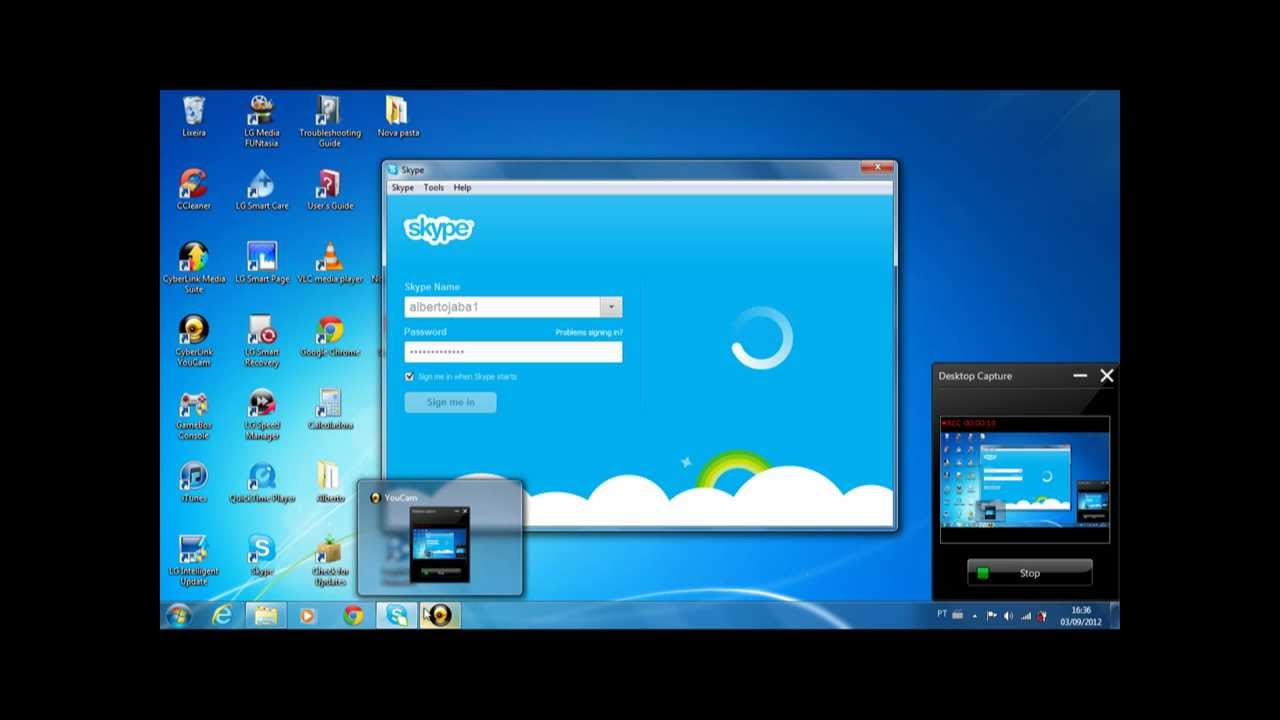The image size is (1280, 720).
Task: Click the PT language indicator
Action: [942, 614]
